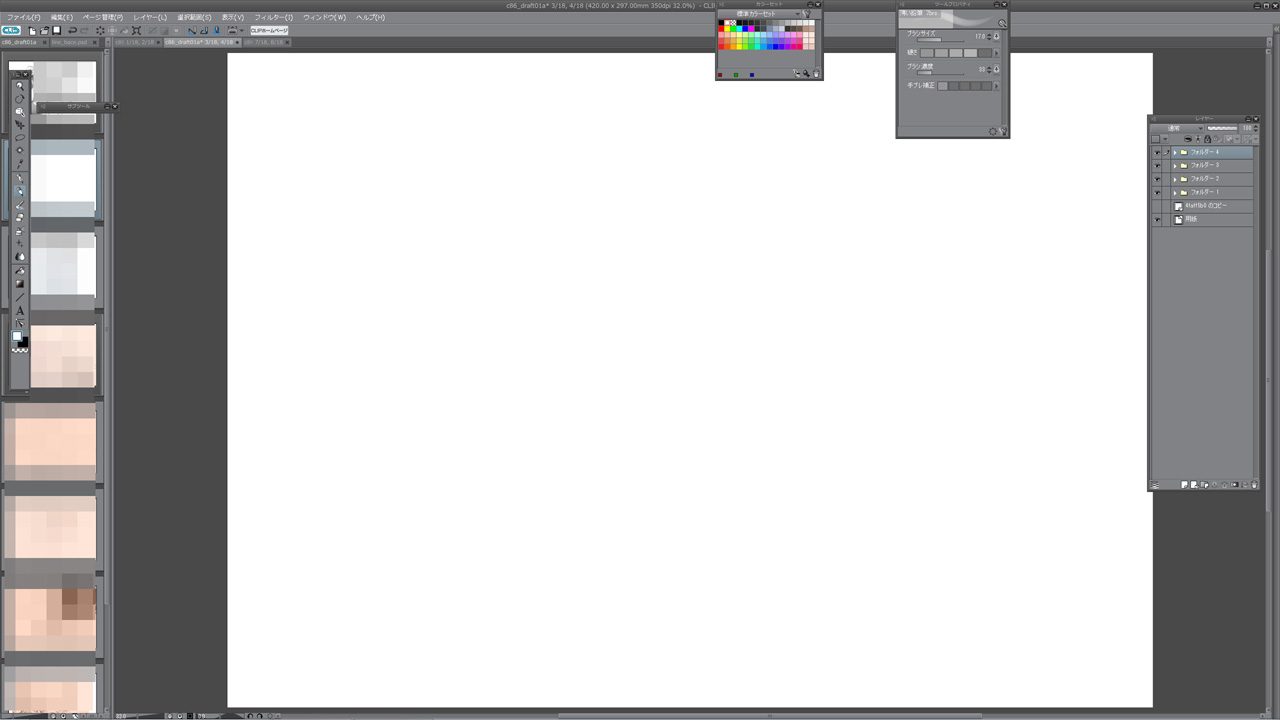Expand フォルダー 4 folder triangle
This screenshot has width=1280, height=720.
(x=1175, y=152)
